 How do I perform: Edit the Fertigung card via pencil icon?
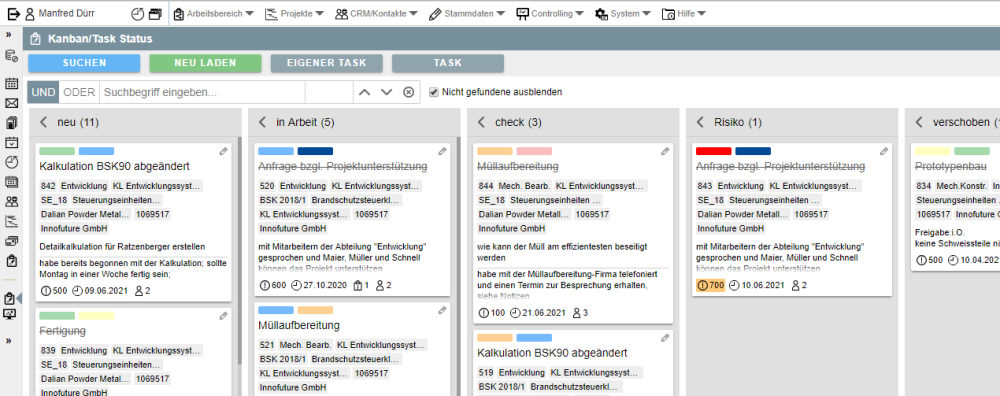coord(223,316)
